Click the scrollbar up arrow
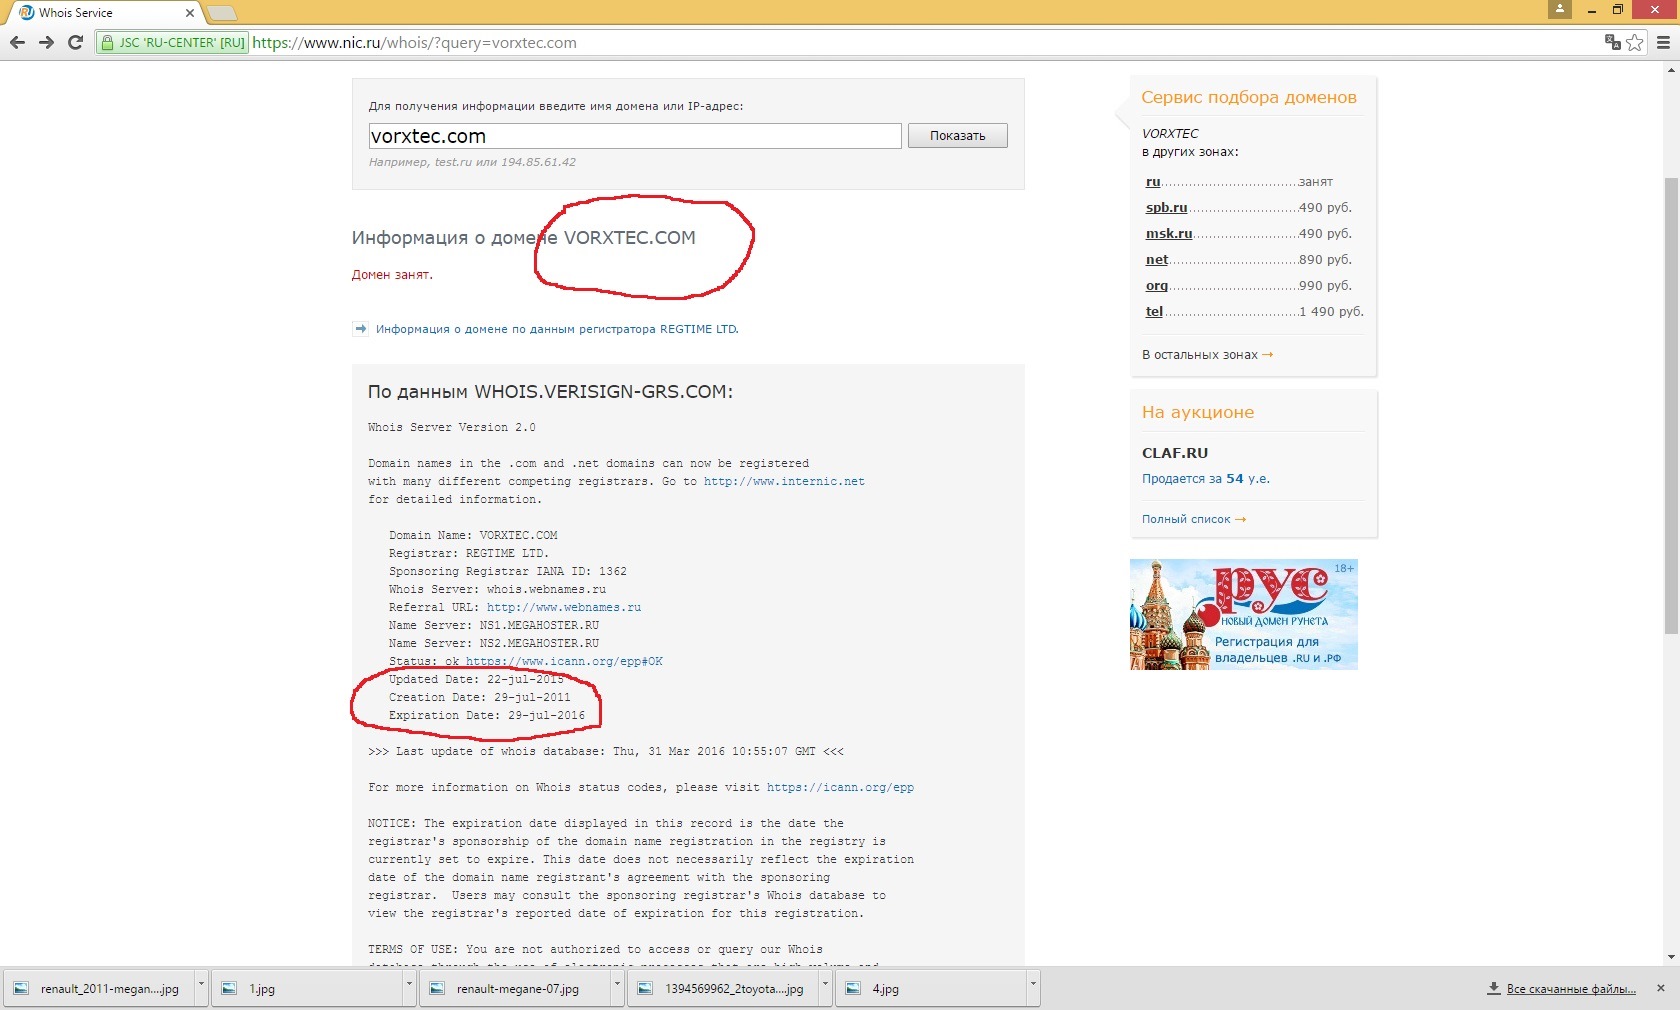The image size is (1680, 1010). coord(1671,70)
